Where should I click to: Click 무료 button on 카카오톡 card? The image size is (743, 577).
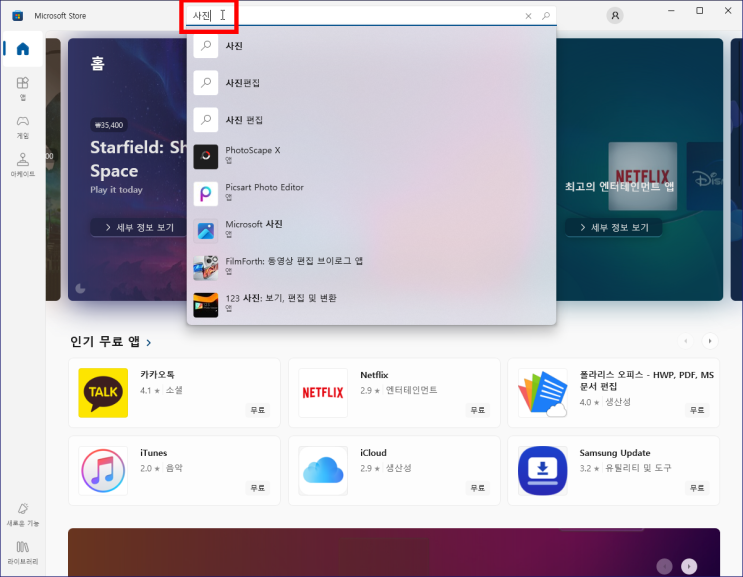(257, 410)
